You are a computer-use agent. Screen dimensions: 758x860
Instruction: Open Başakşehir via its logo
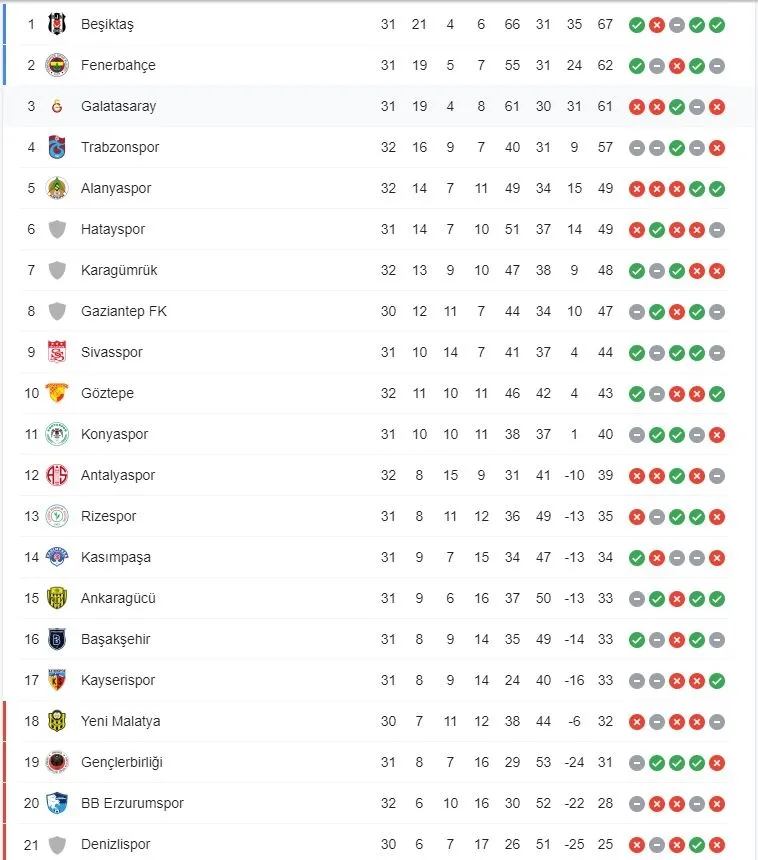point(57,639)
